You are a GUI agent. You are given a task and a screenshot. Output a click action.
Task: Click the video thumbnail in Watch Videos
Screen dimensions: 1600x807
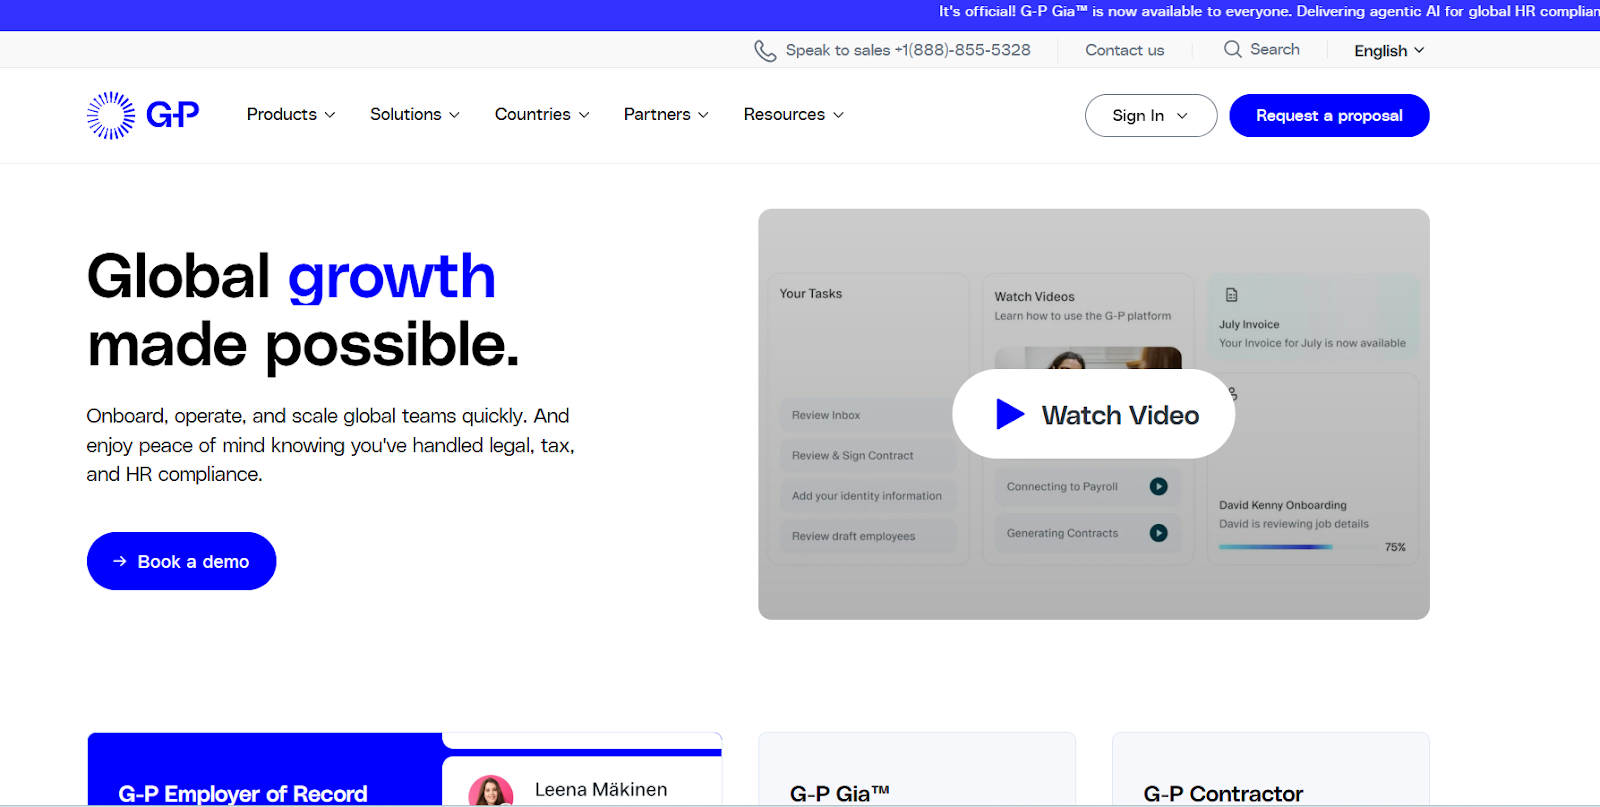point(1088,358)
